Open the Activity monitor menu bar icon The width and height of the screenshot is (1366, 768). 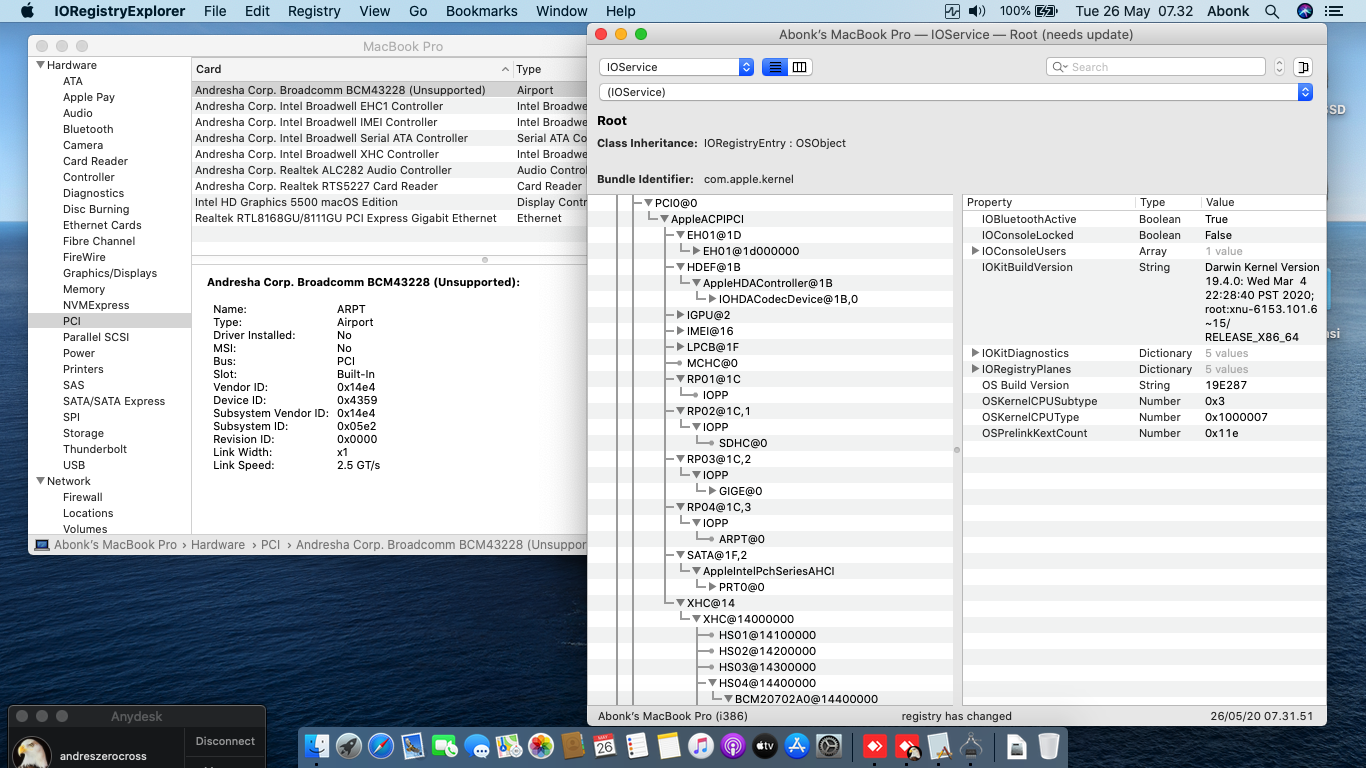click(x=952, y=11)
